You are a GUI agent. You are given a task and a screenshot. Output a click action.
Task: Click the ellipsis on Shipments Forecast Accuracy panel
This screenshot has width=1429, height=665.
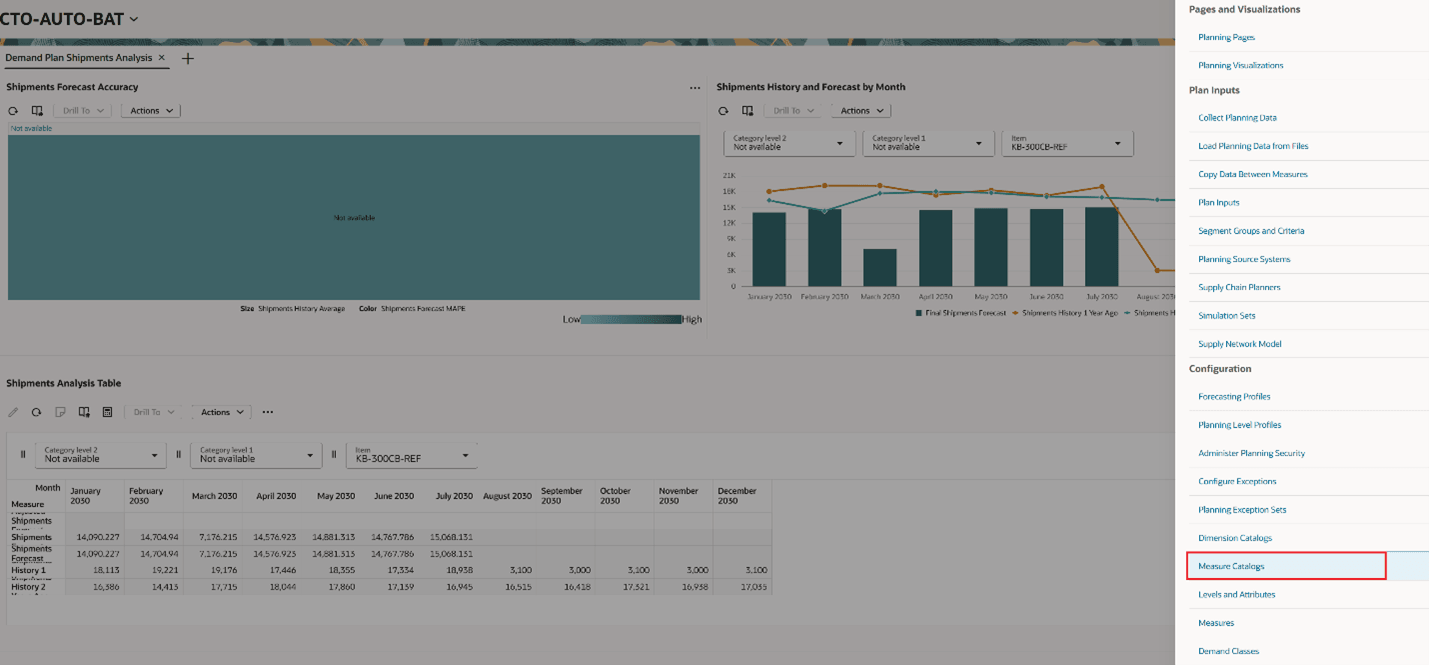(695, 87)
